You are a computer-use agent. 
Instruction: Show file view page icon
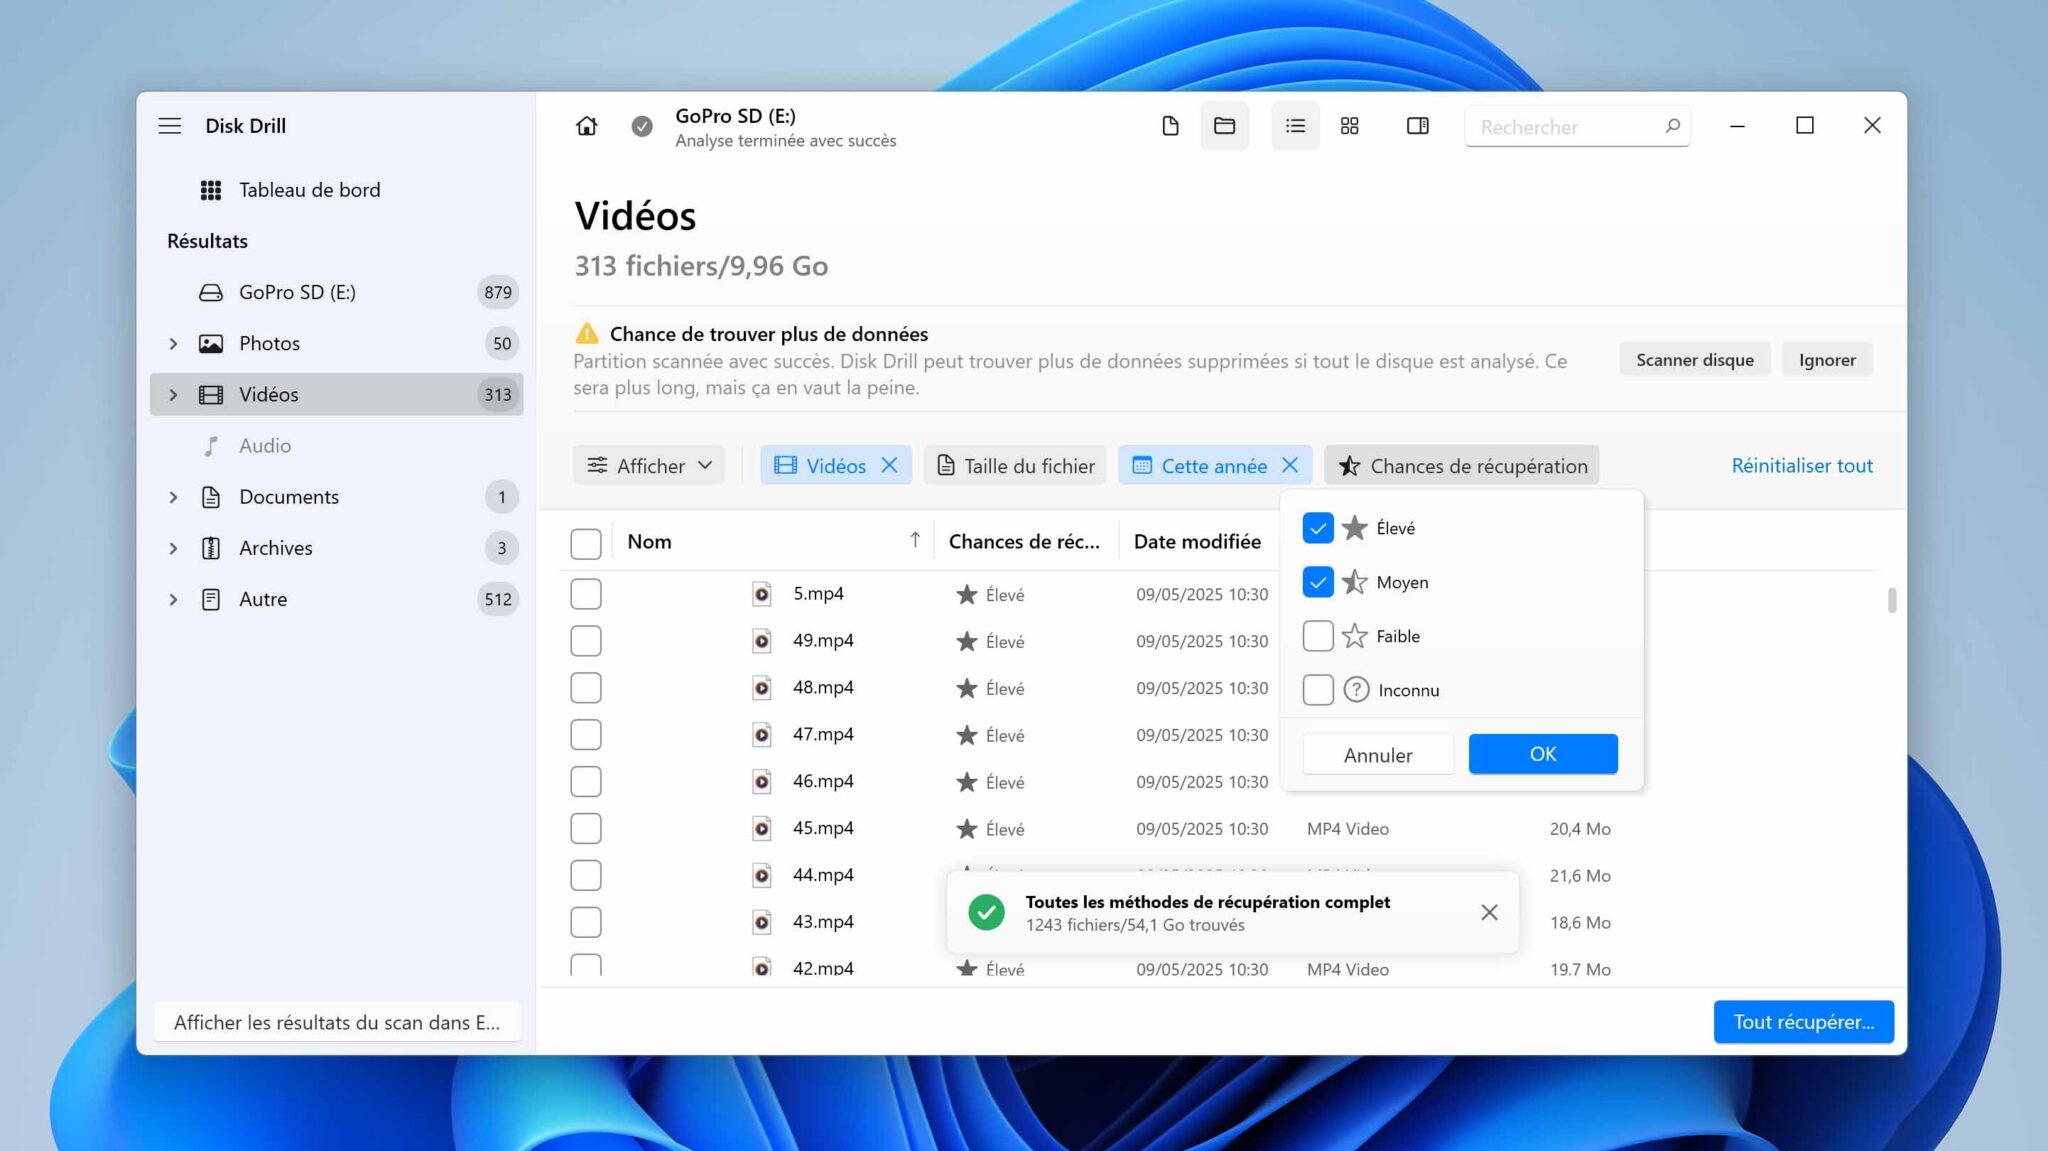pyautogui.click(x=1170, y=126)
